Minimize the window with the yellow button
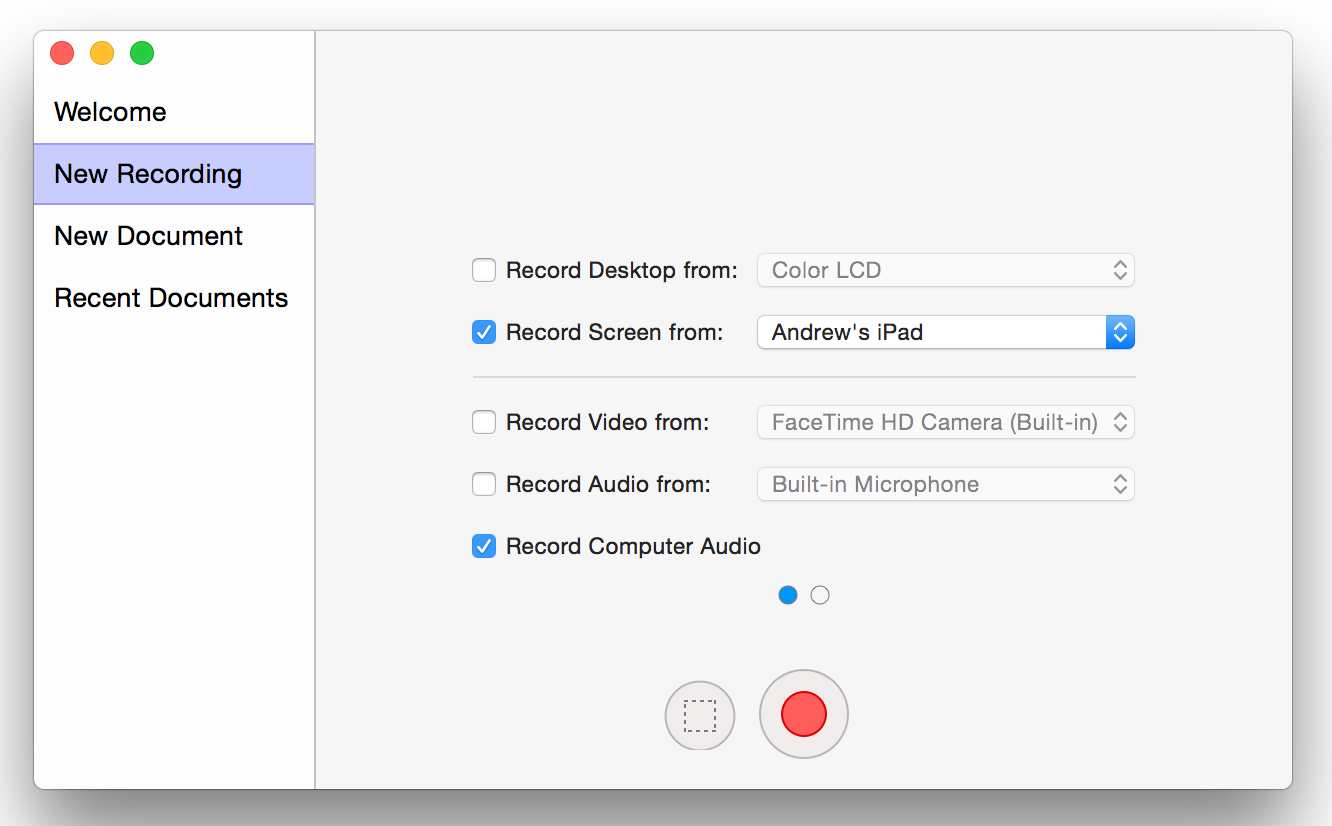 click(x=102, y=53)
